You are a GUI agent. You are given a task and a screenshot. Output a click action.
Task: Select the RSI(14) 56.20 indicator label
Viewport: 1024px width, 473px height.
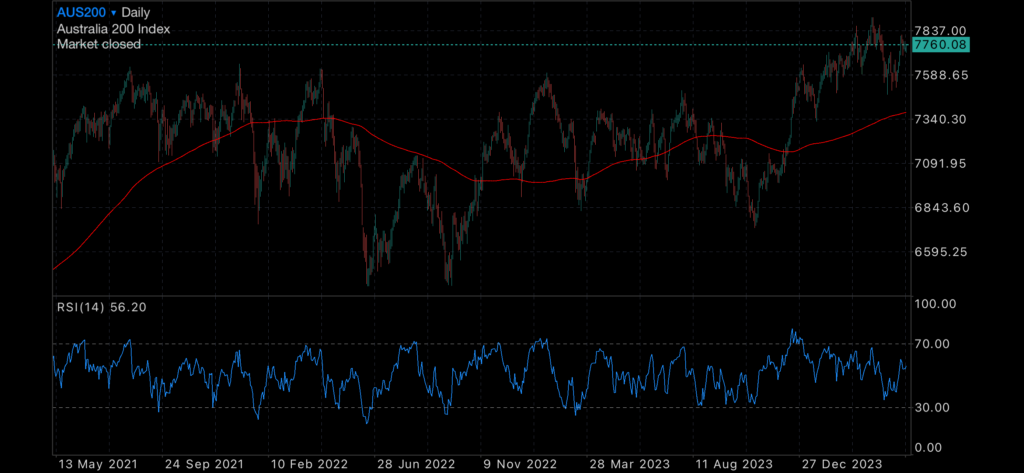(x=101, y=307)
